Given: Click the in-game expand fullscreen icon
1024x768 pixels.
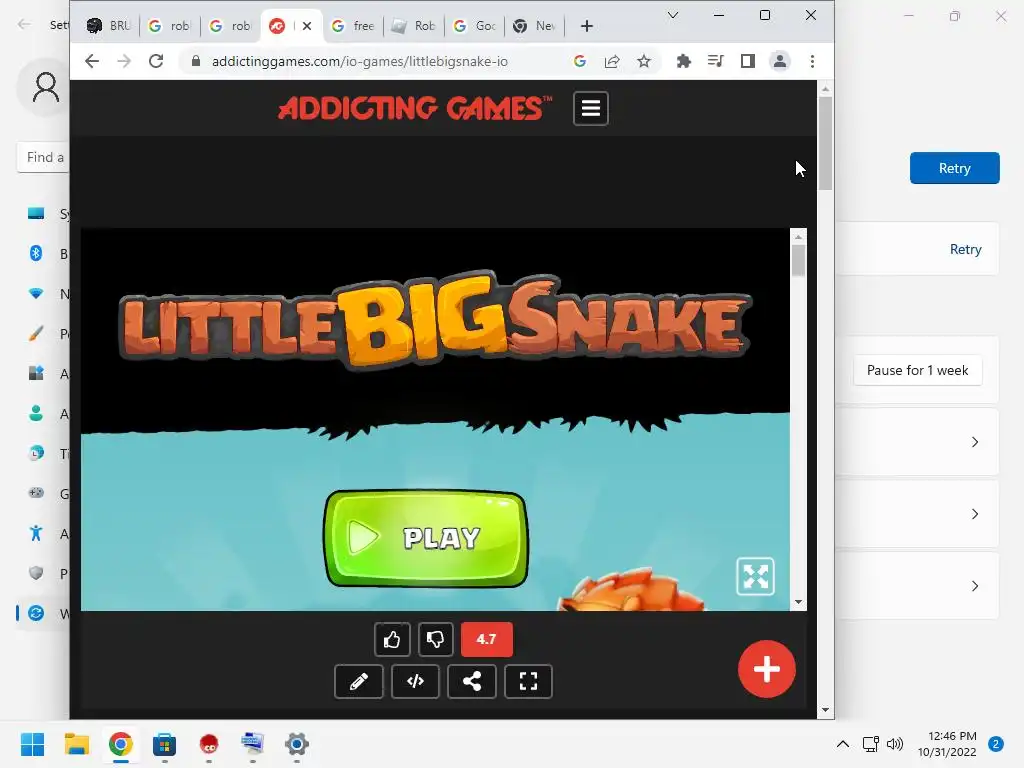Looking at the screenshot, I should tap(756, 577).
